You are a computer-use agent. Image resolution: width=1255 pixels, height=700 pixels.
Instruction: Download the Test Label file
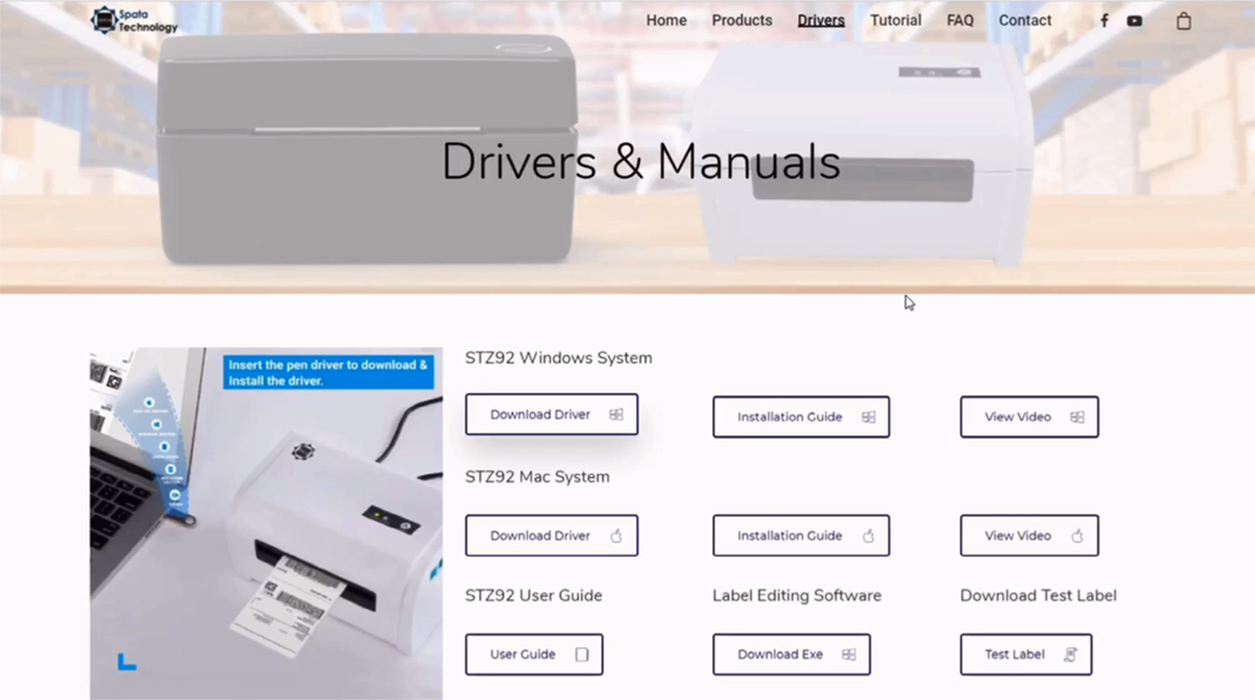click(x=1025, y=655)
